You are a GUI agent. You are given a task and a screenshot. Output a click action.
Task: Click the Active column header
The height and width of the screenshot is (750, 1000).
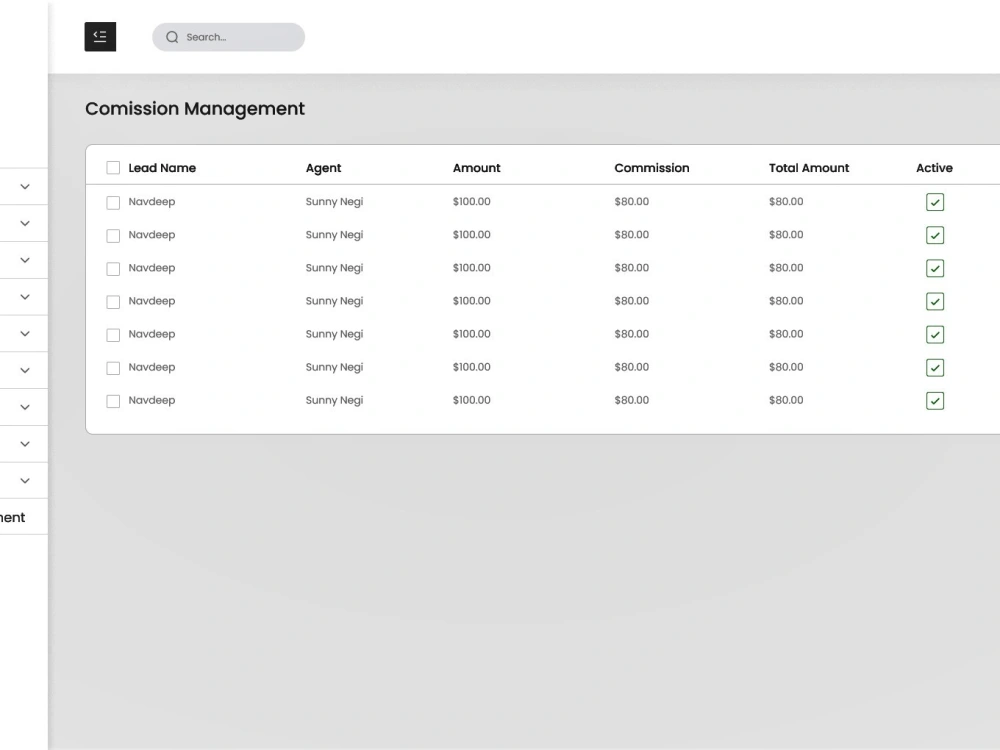click(x=934, y=168)
